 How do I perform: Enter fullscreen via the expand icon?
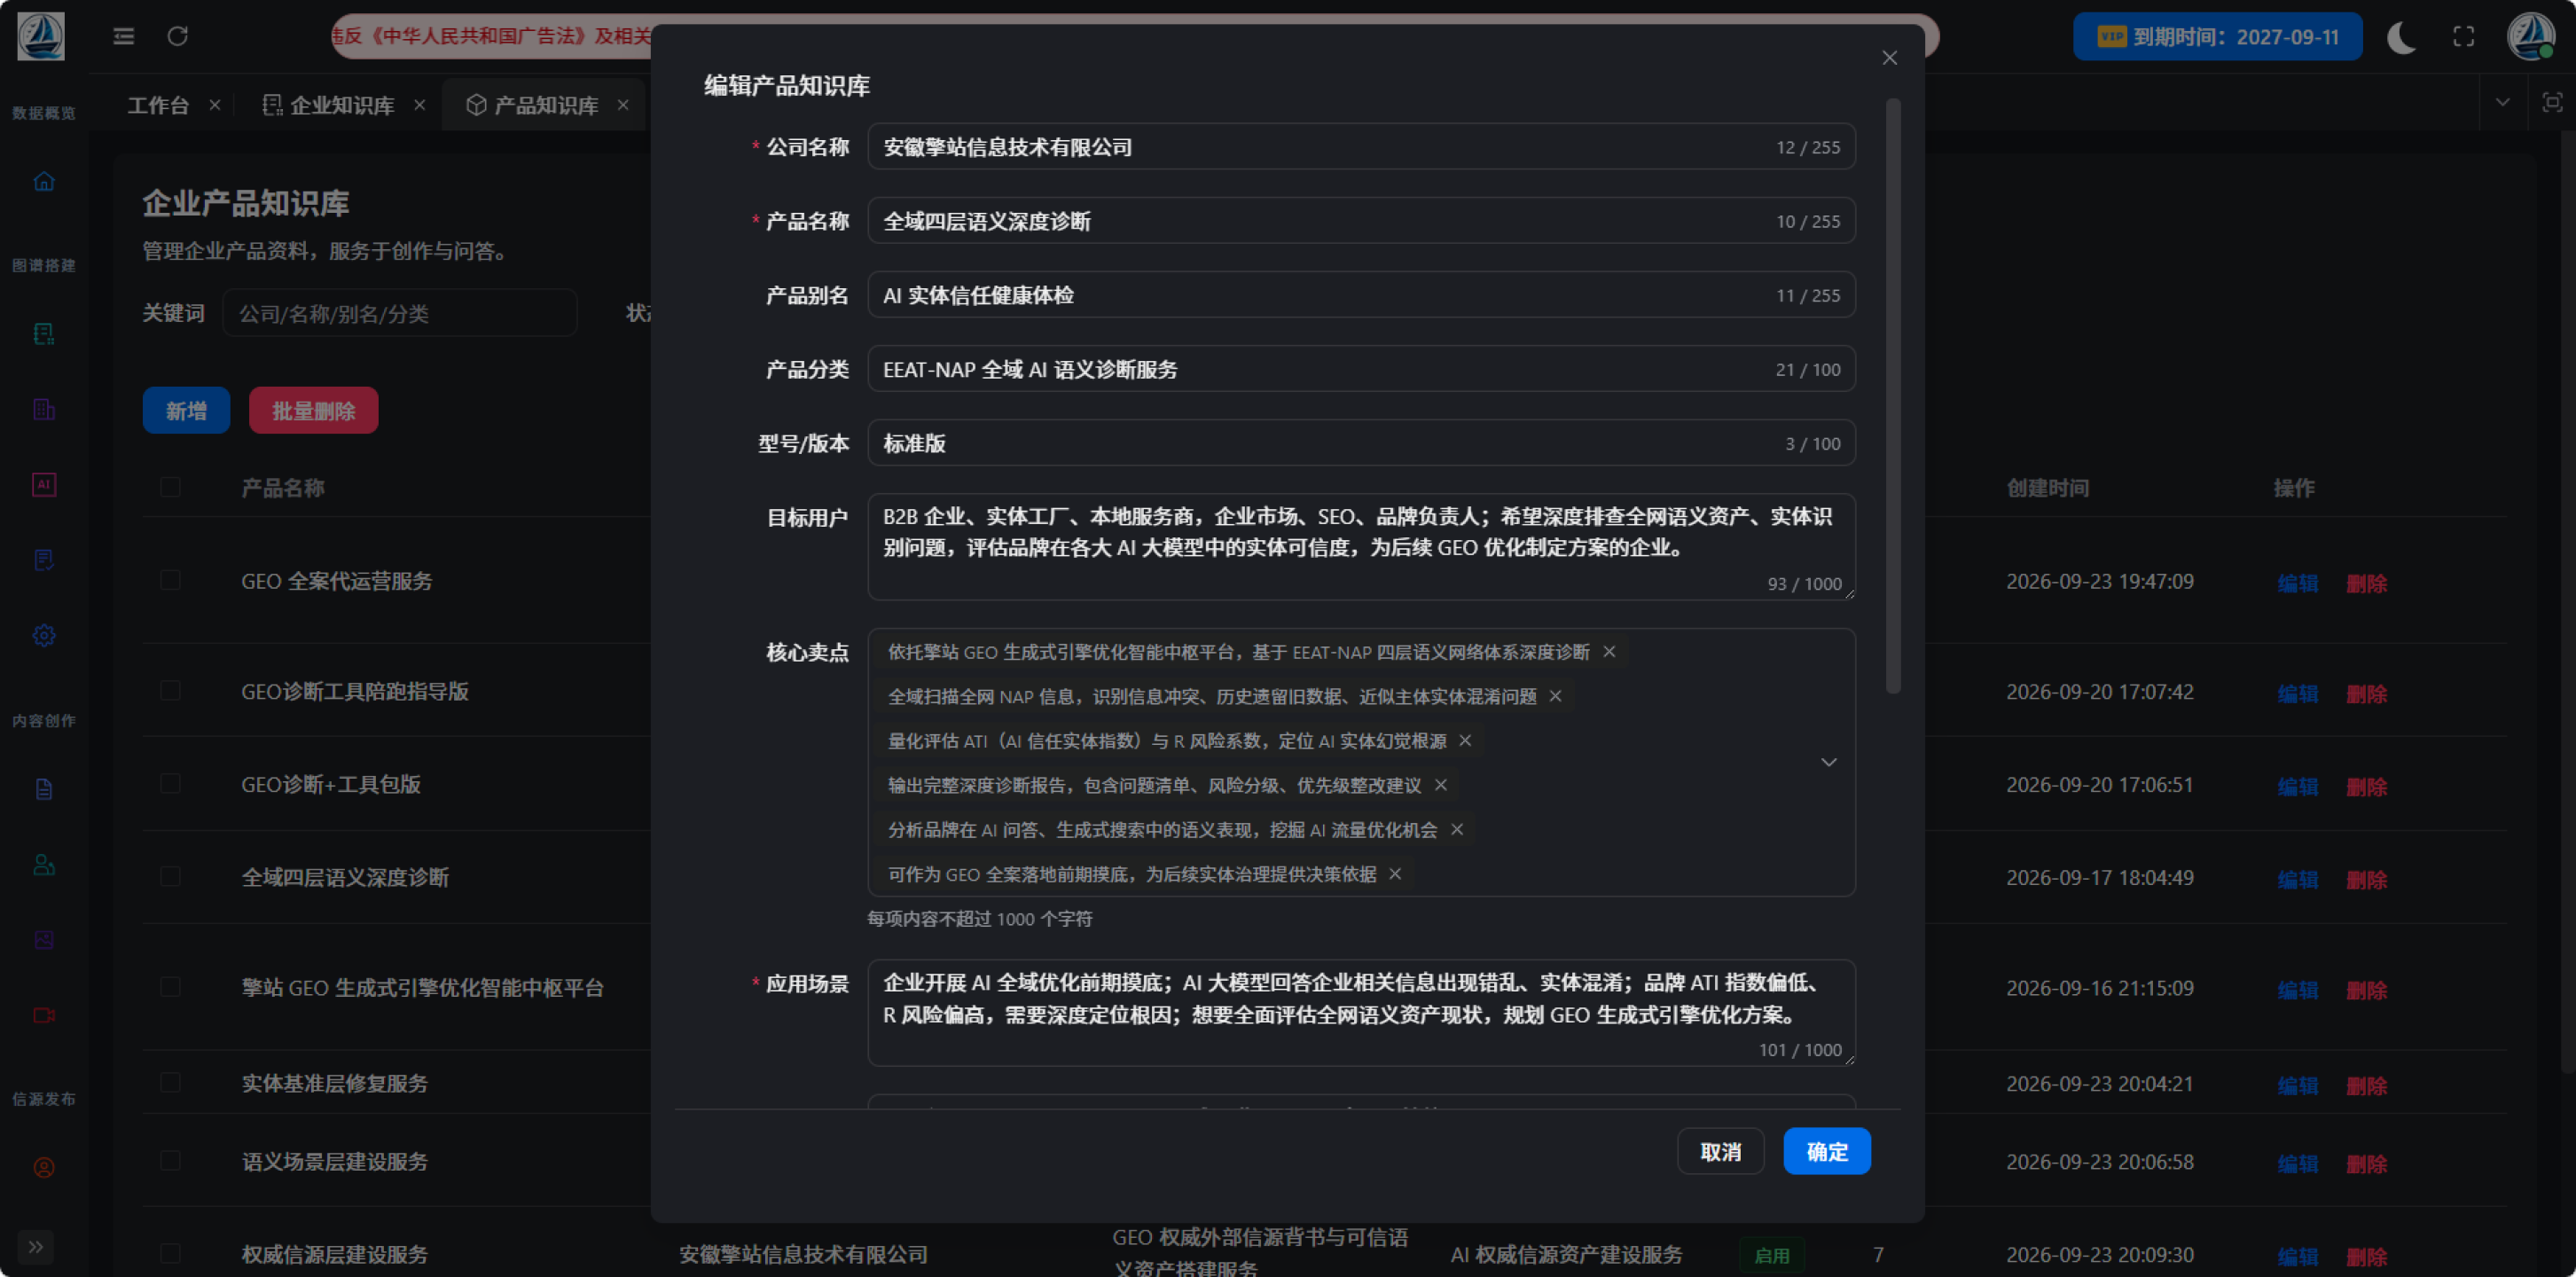pyautogui.click(x=2464, y=37)
